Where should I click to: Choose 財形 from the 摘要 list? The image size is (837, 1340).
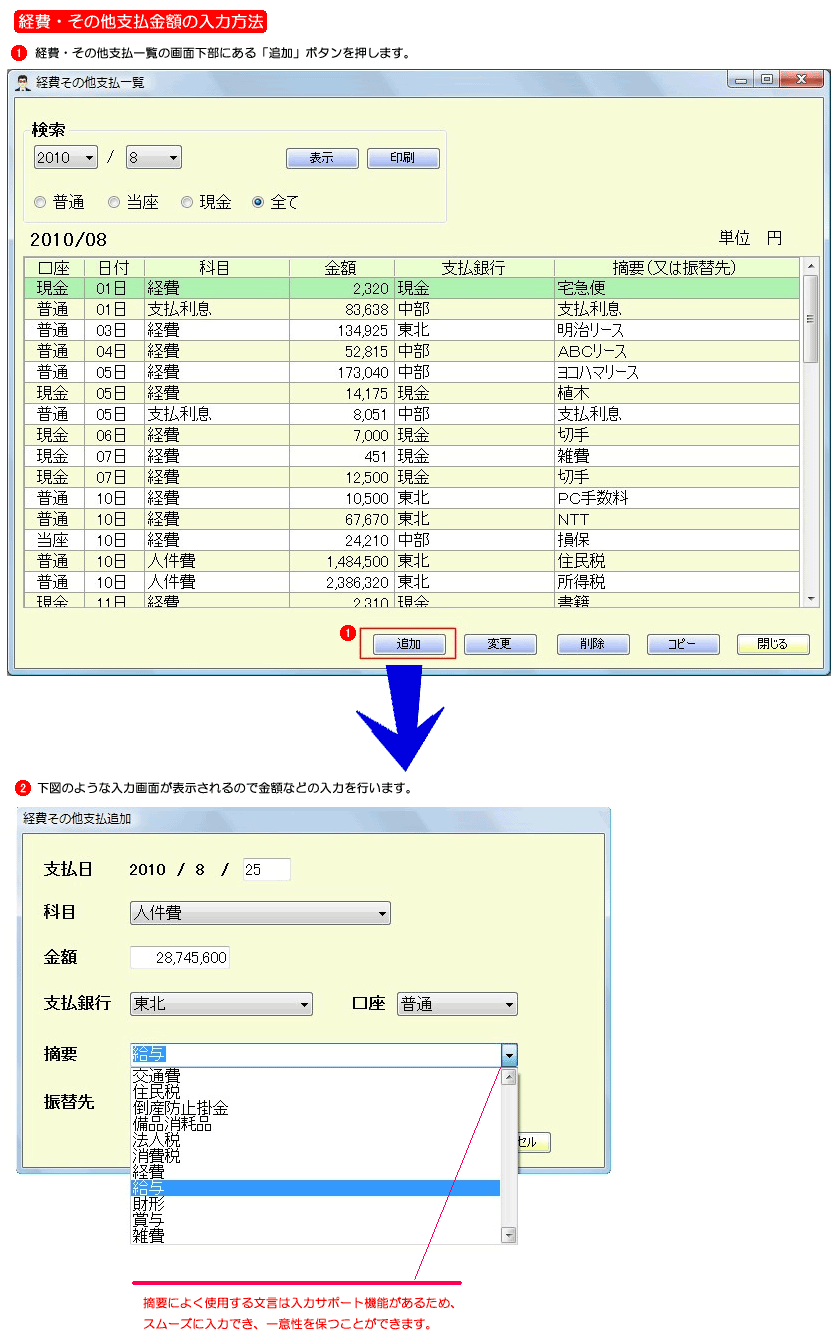[315, 1204]
